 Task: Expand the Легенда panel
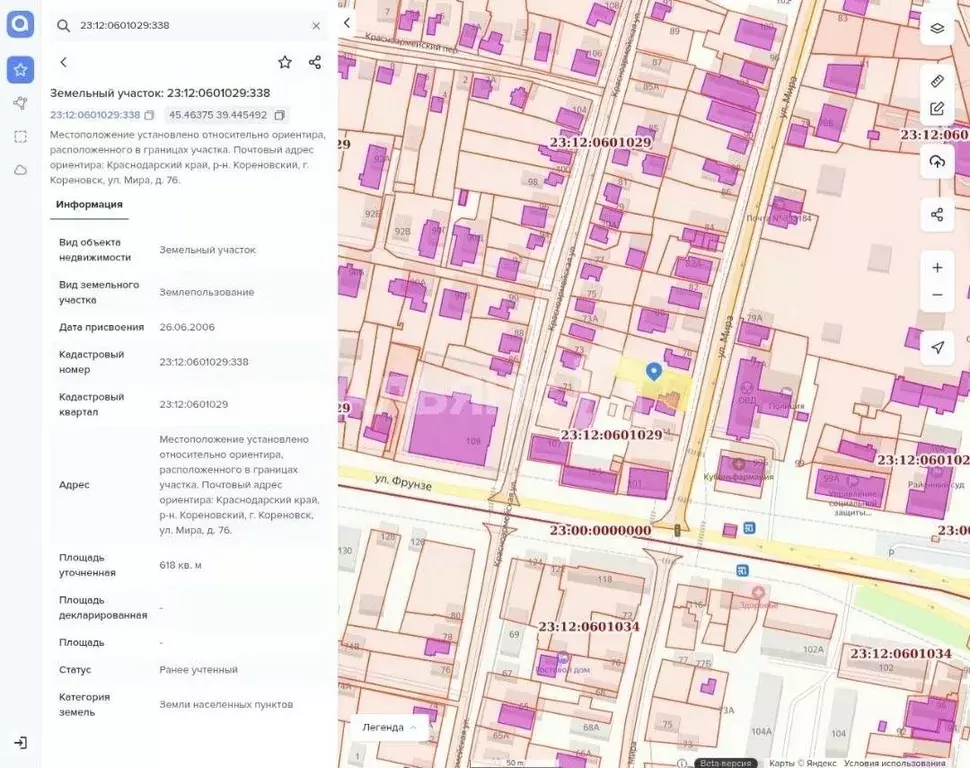click(390, 727)
